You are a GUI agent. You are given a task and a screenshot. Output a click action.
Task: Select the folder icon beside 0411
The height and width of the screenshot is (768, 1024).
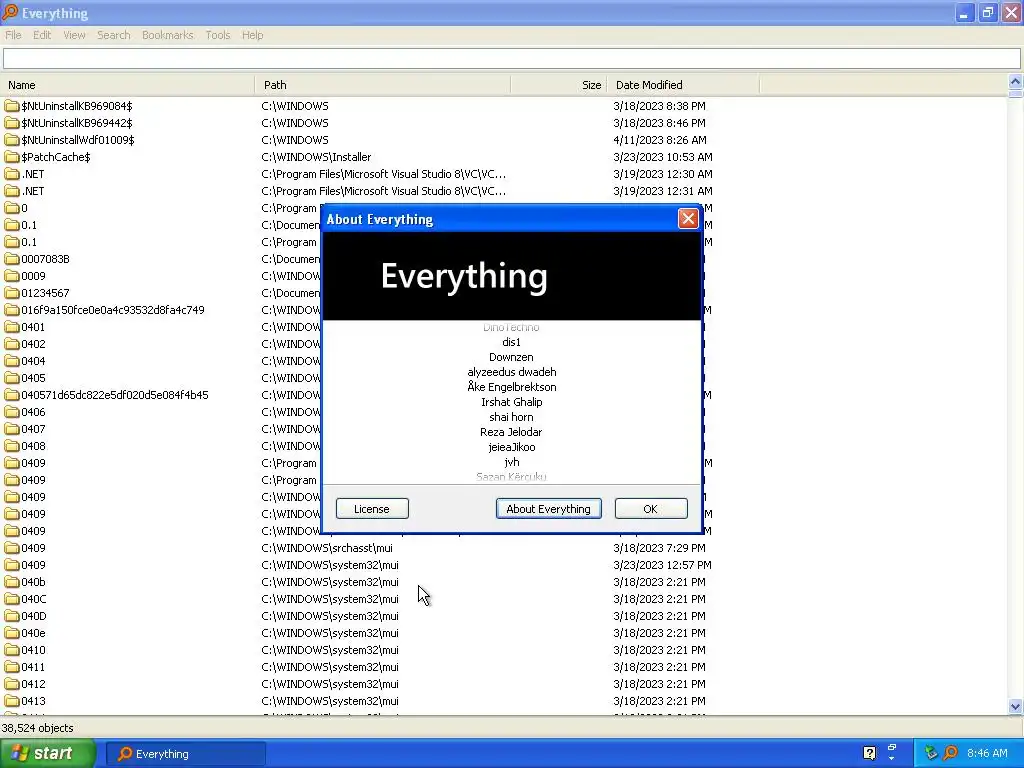point(12,666)
